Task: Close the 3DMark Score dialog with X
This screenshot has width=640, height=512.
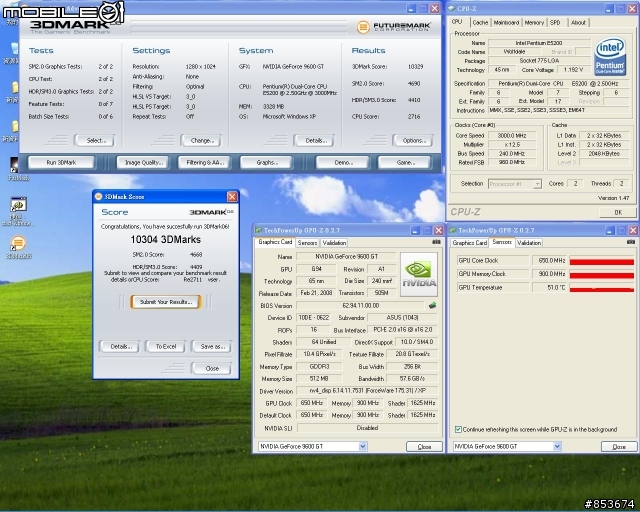Action: pos(232,197)
